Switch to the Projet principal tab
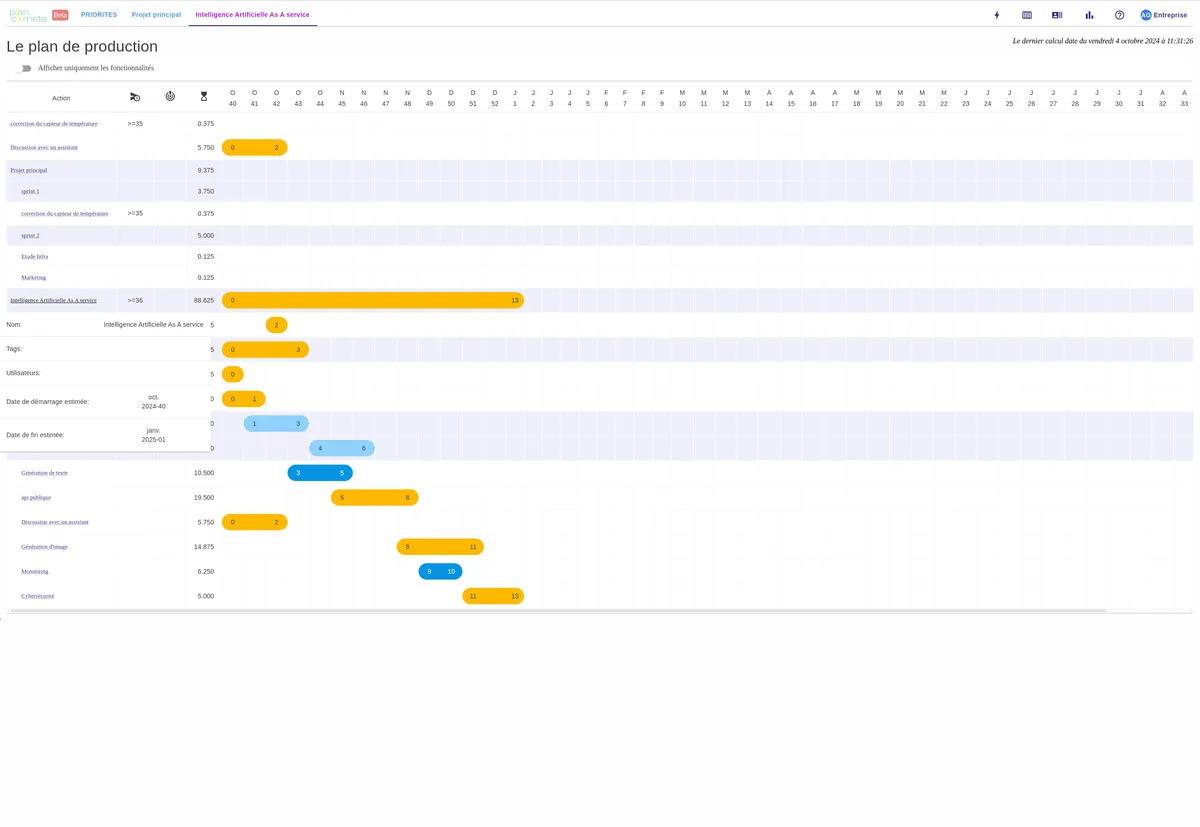 [x=156, y=15]
